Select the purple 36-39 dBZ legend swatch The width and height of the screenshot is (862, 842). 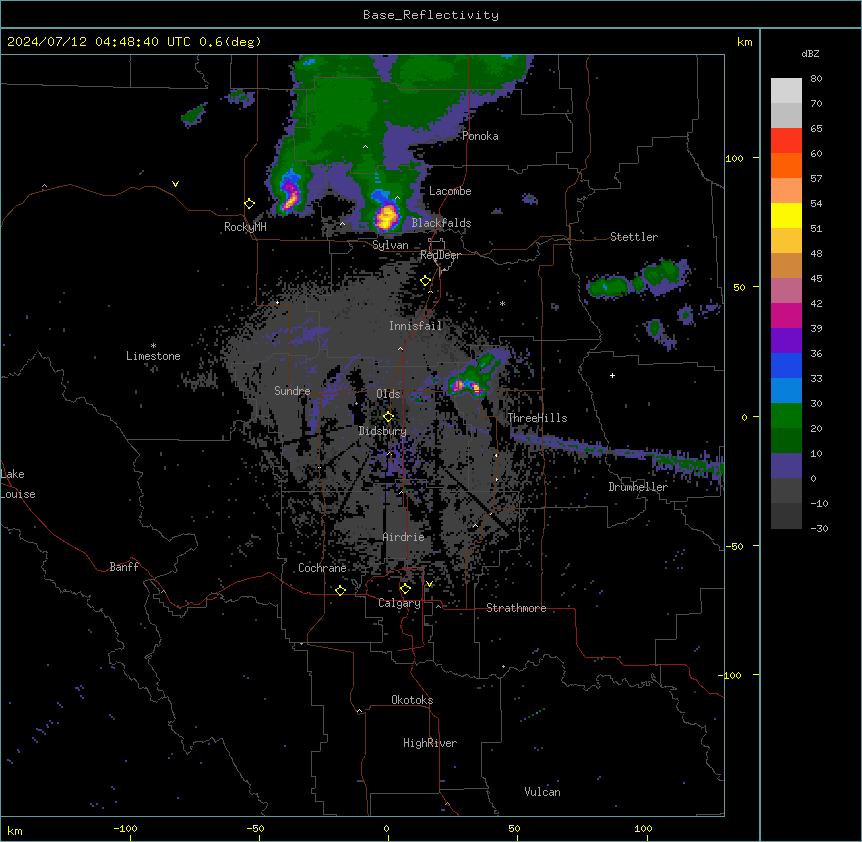click(786, 341)
